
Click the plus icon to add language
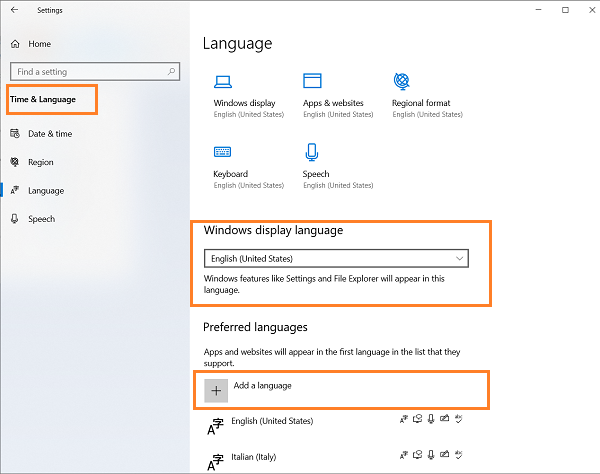click(x=216, y=391)
